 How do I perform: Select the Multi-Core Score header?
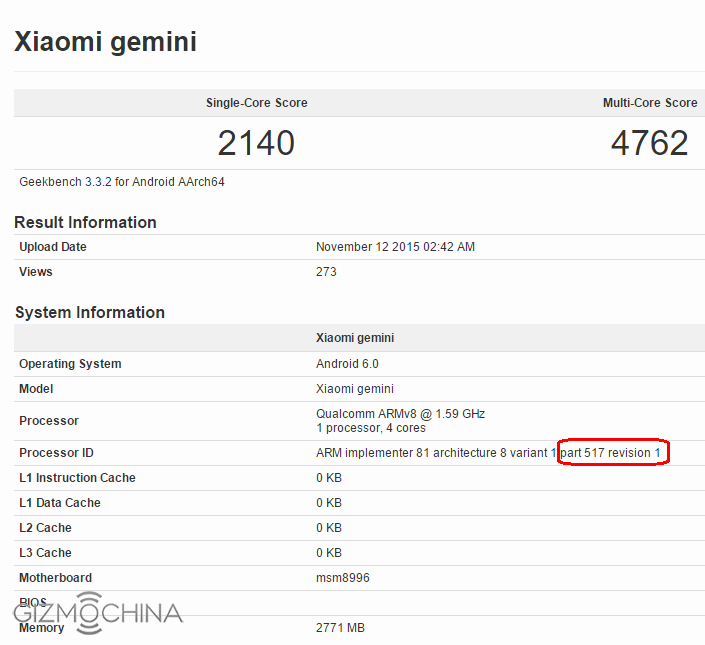pyautogui.click(x=650, y=103)
